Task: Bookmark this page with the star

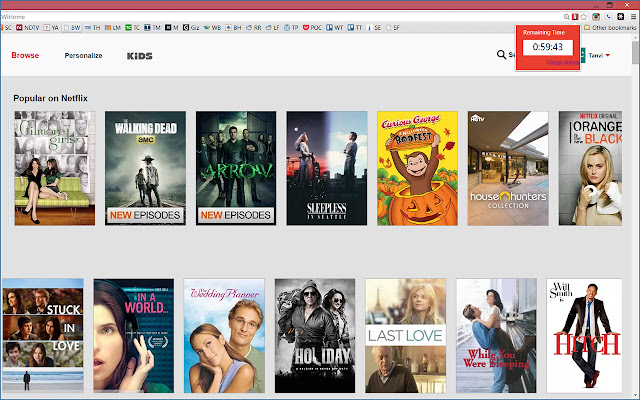Action: point(584,17)
